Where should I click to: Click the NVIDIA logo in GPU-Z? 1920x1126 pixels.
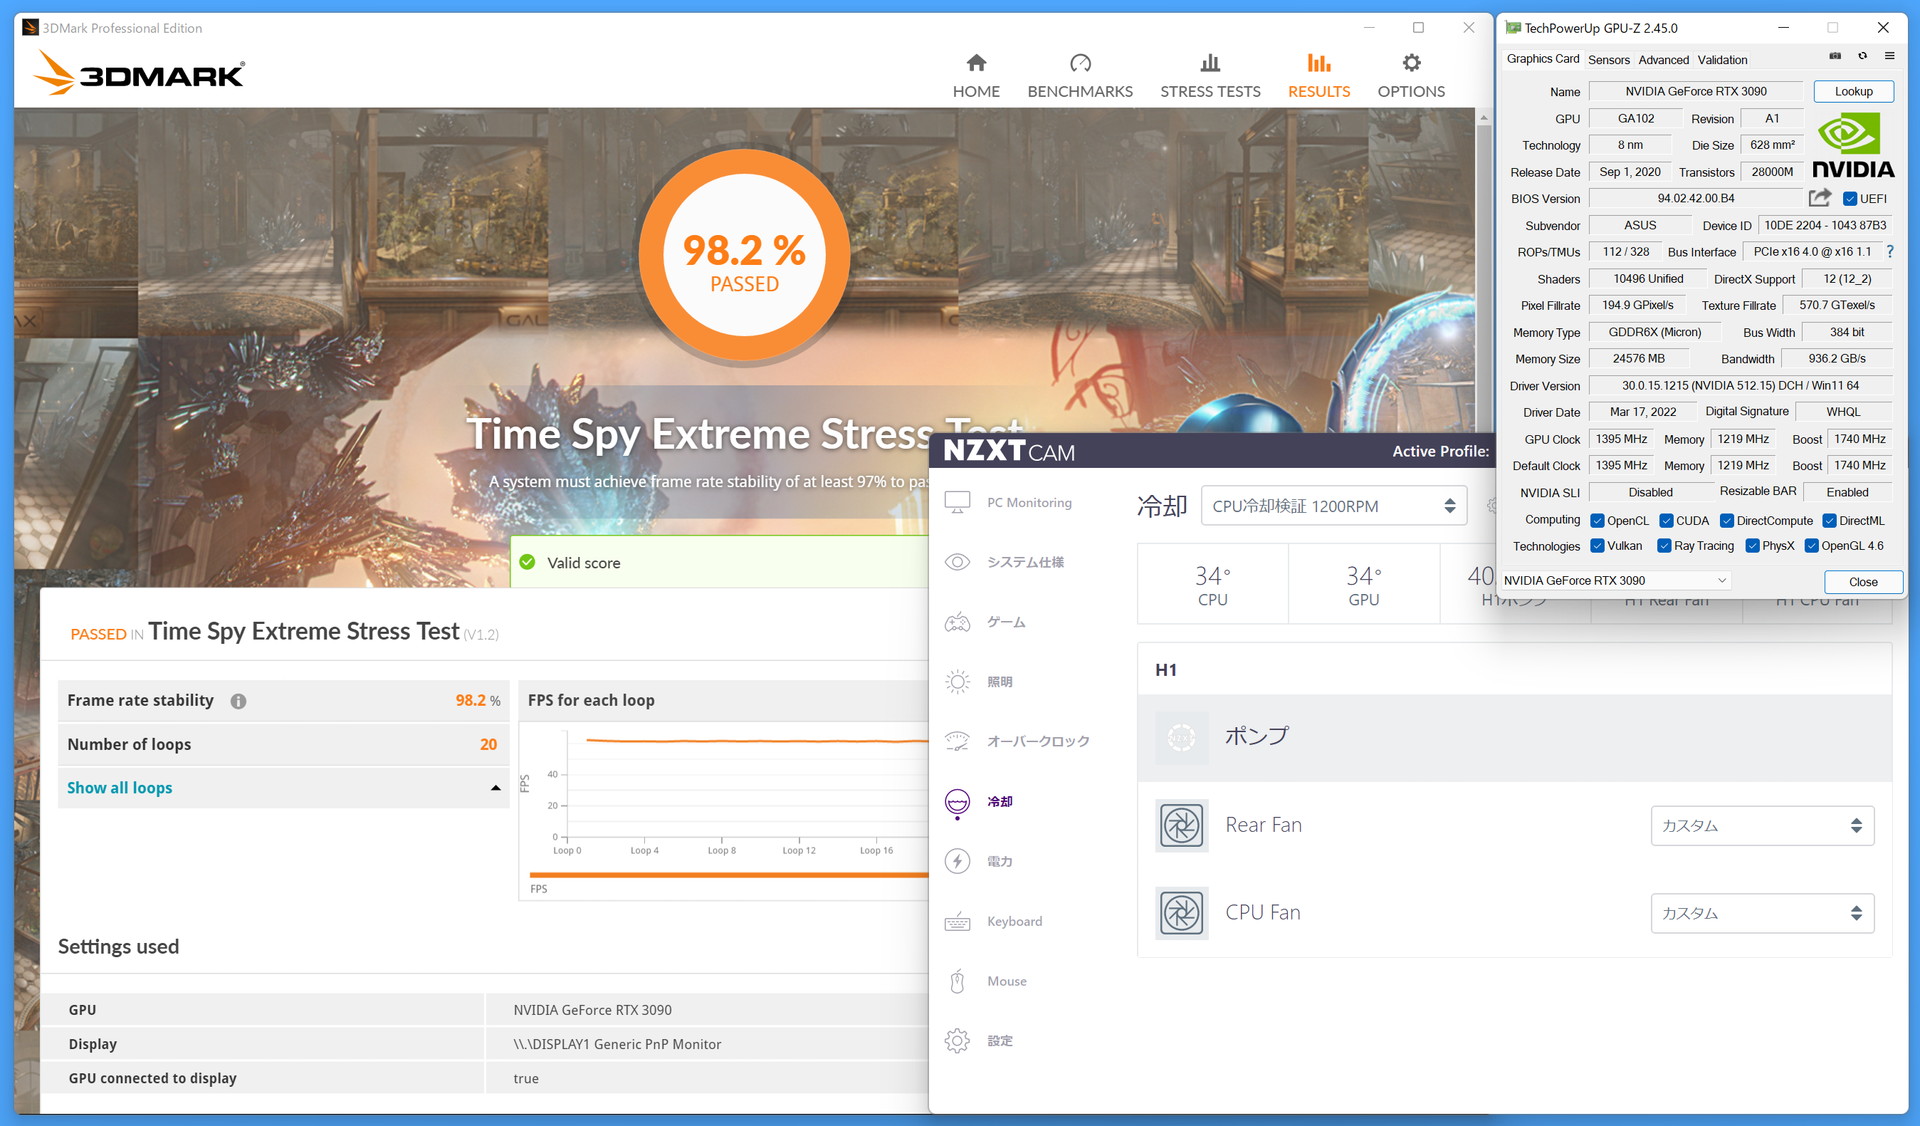1853,145
